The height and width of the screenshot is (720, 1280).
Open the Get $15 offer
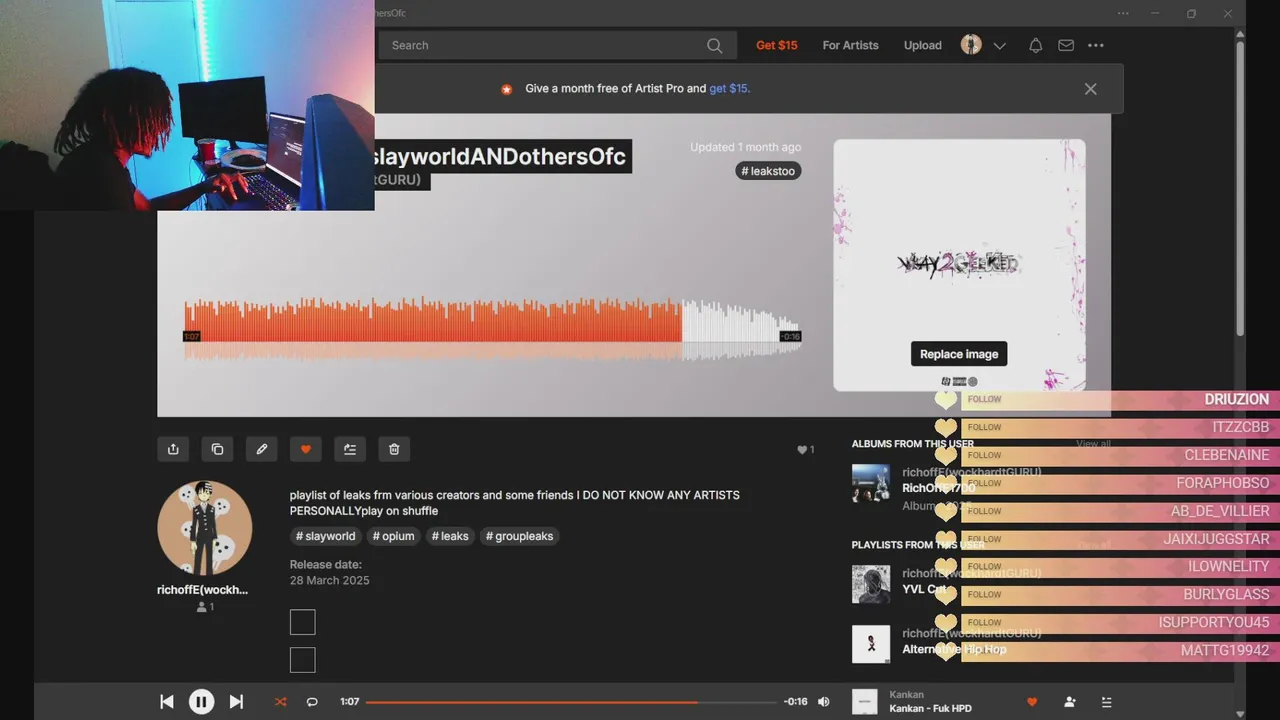[777, 45]
